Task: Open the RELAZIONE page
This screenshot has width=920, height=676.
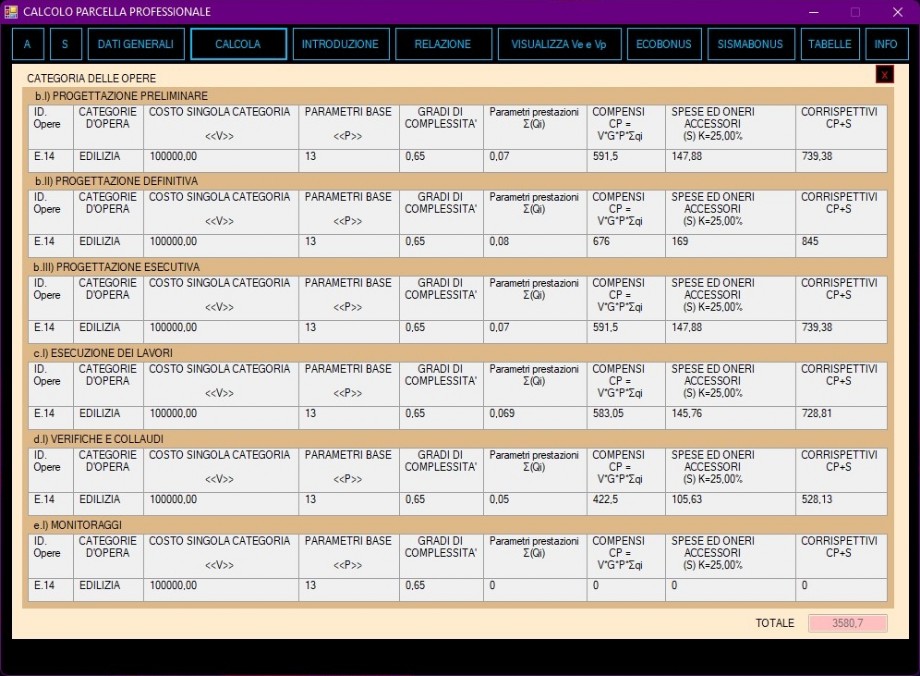Action: click(443, 44)
